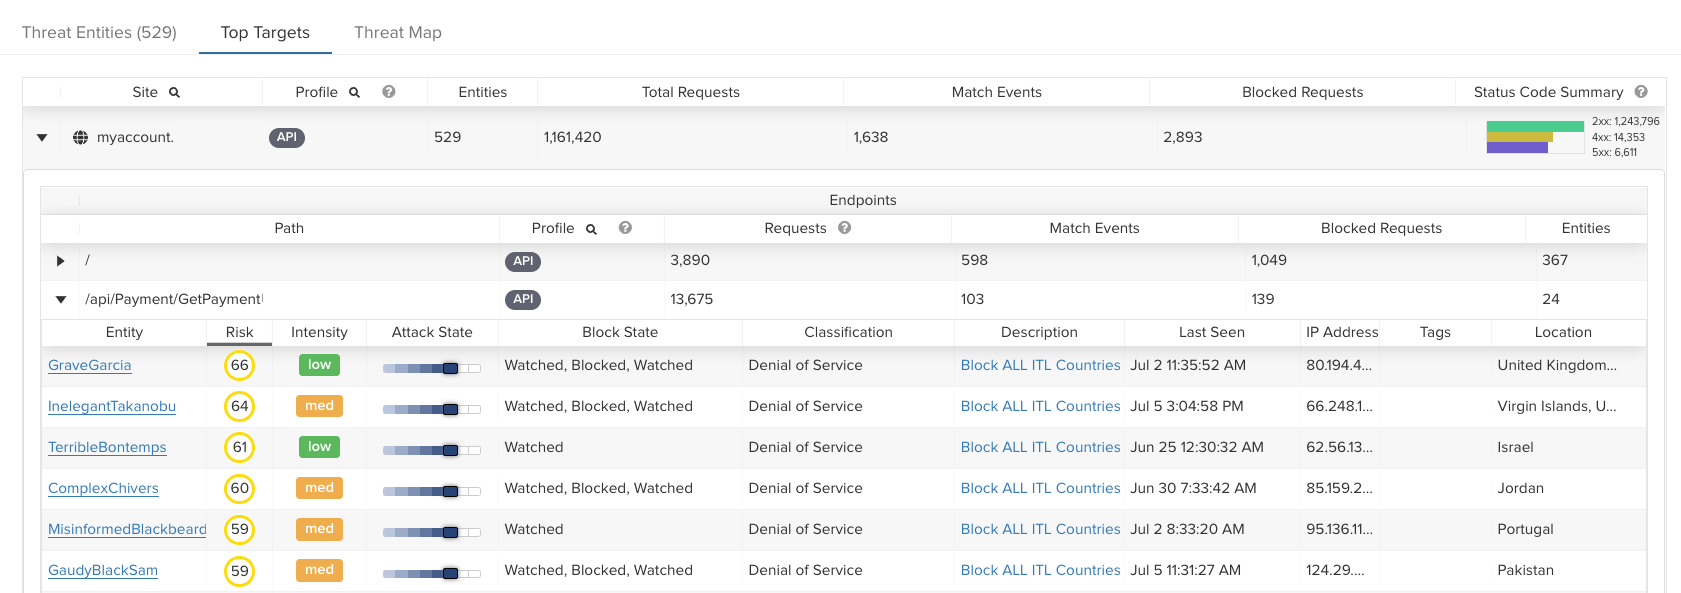
Task: Expand the root path endpoint row
Action: point(61,261)
